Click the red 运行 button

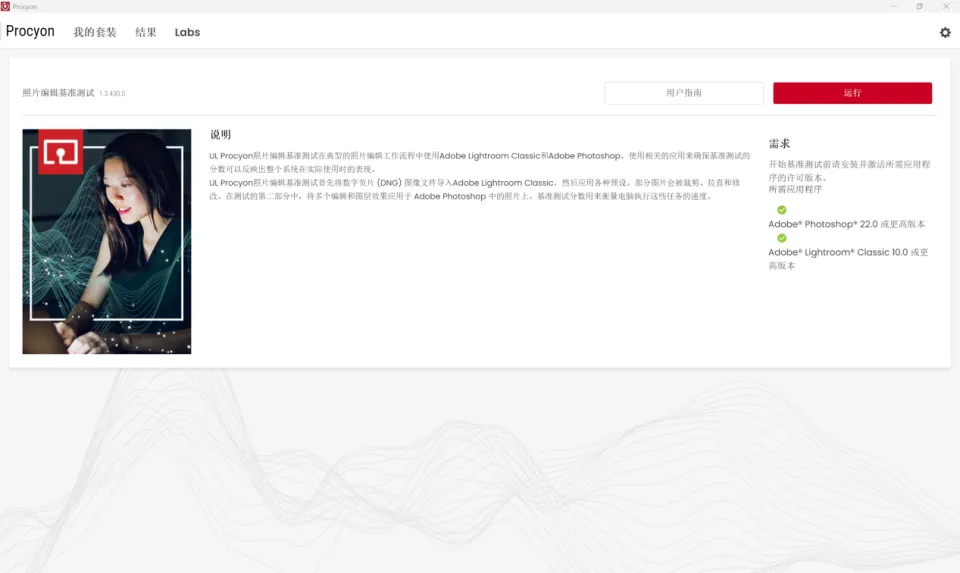click(x=852, y=93)
